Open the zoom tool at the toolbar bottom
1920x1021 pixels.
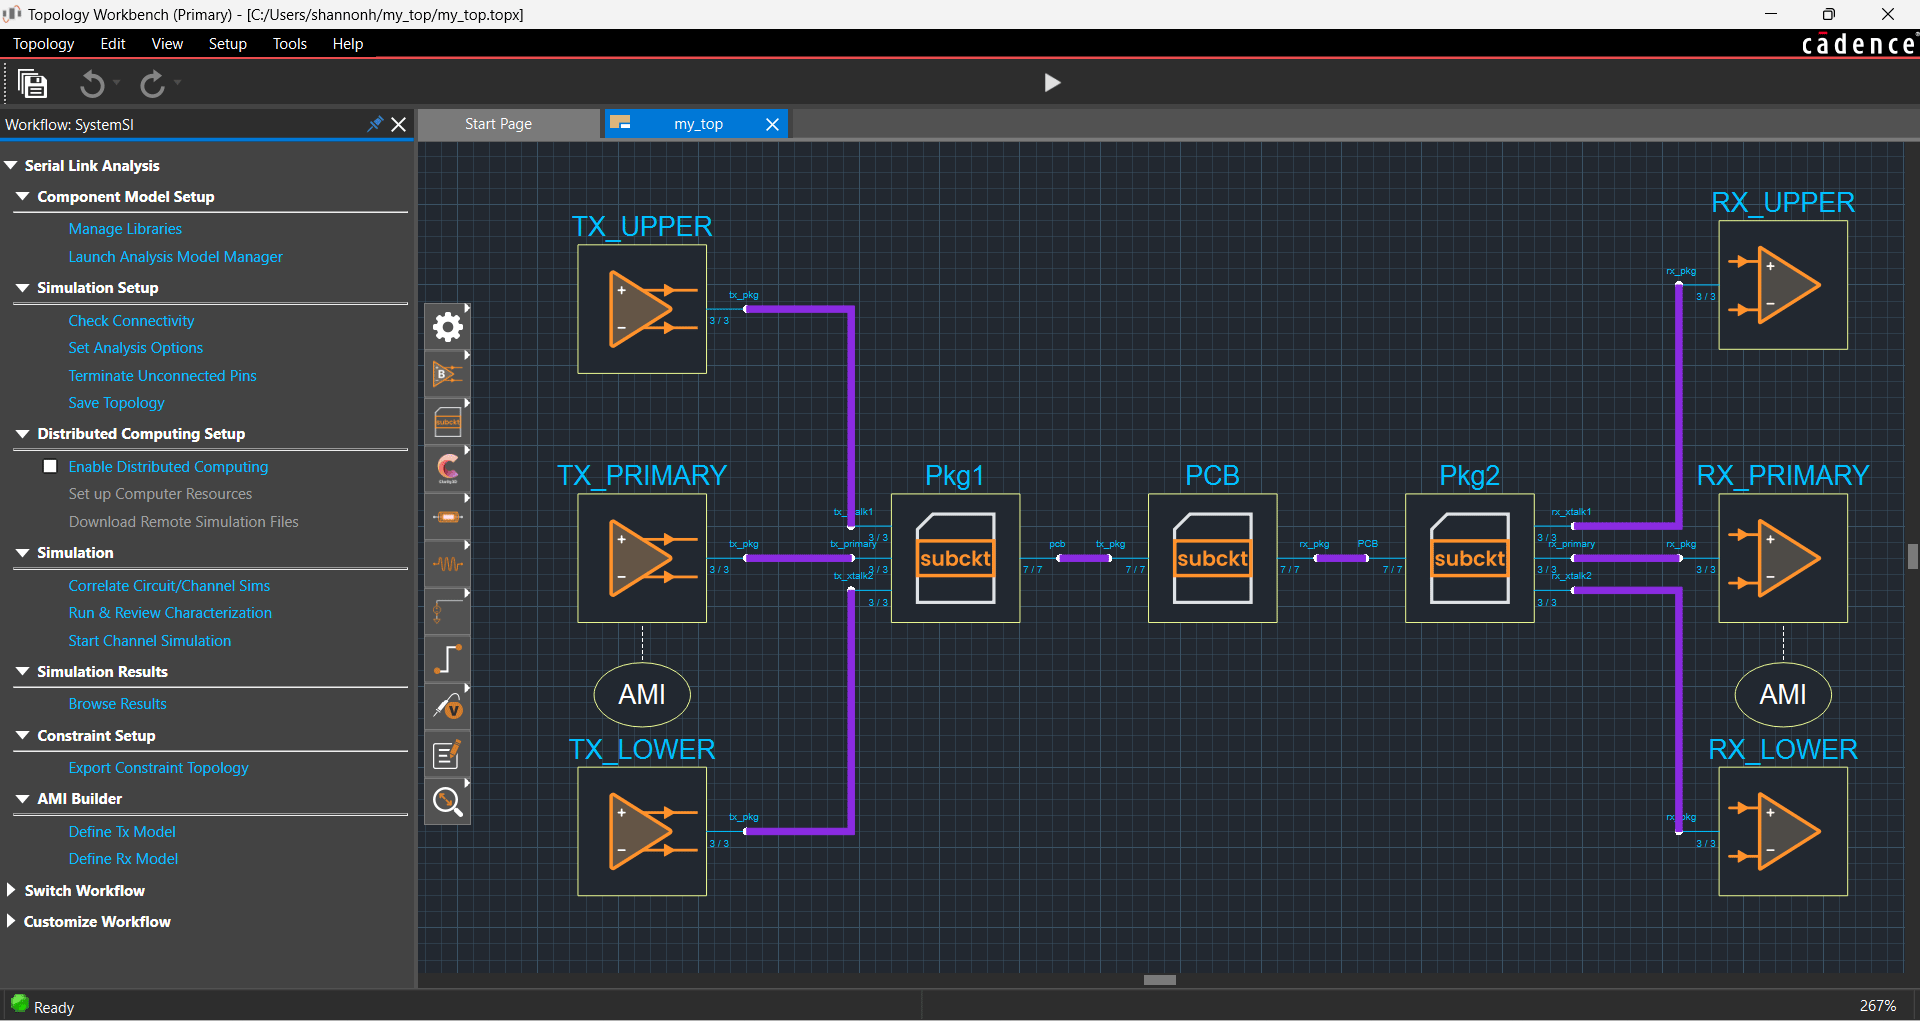click(447, 800)
